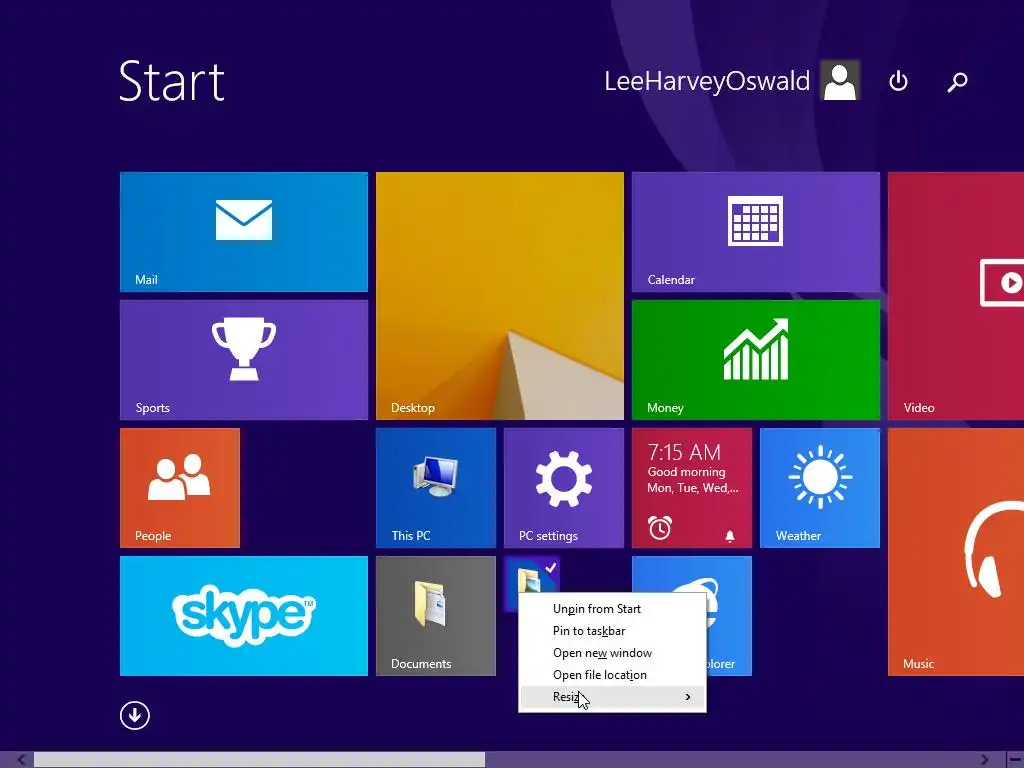Click the search magnifier icon
The height and width of the screenshot is (768, 1024).
coord(957,82)
